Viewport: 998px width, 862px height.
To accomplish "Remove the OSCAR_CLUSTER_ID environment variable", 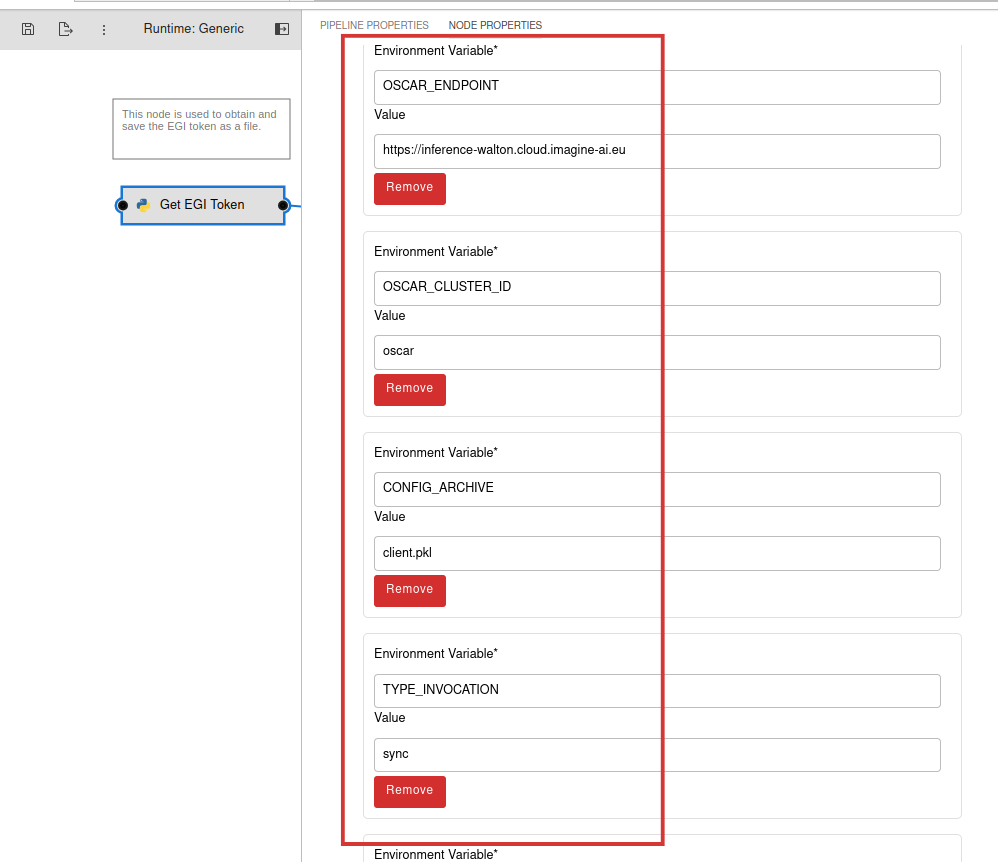I will coord(410,389).
